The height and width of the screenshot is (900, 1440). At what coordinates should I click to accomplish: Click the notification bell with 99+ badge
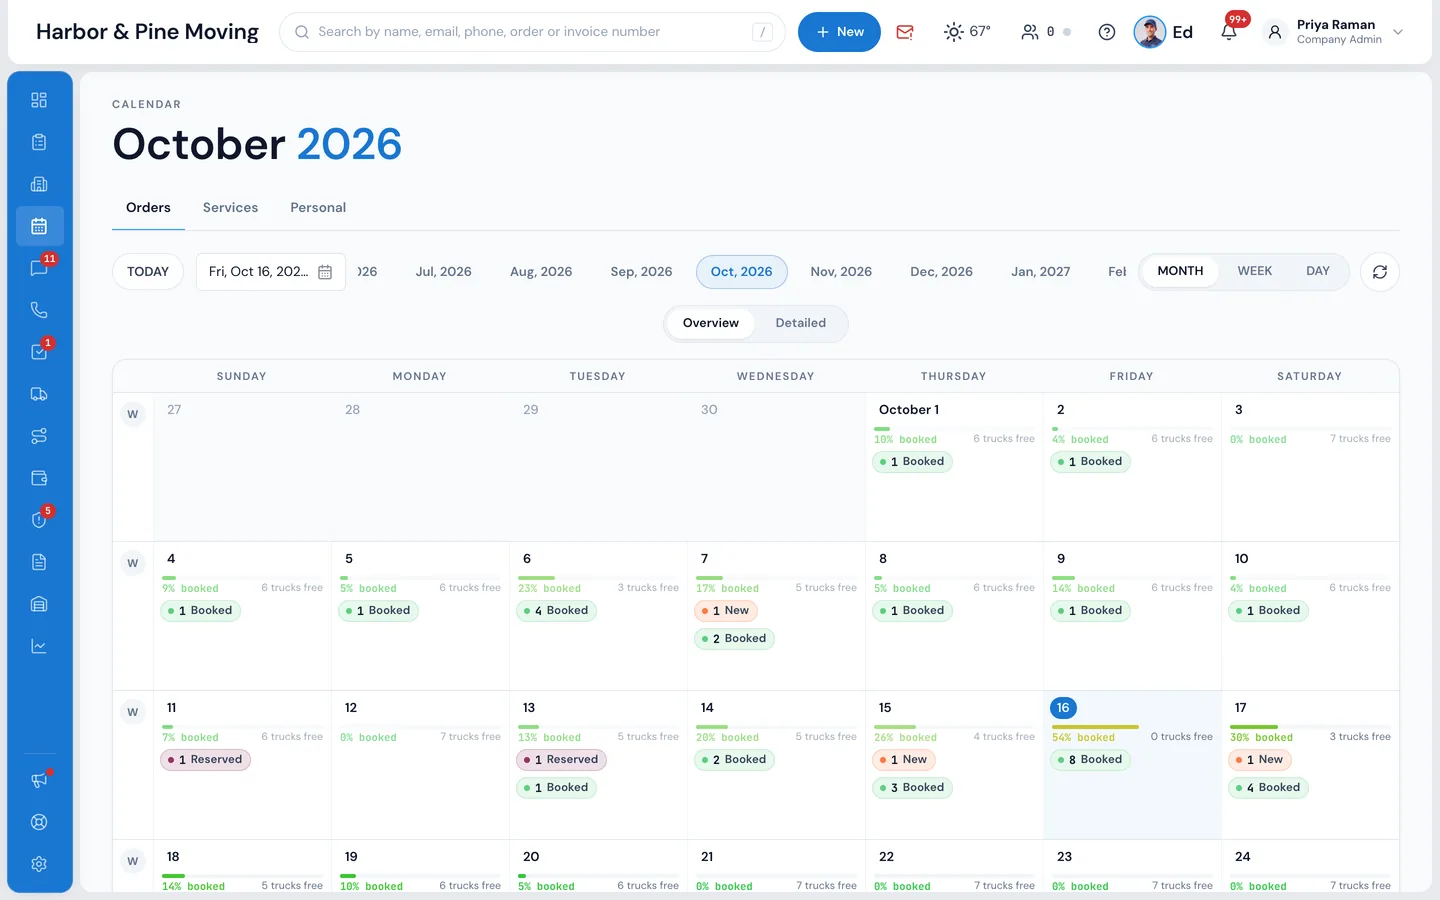coord(1229,32)
